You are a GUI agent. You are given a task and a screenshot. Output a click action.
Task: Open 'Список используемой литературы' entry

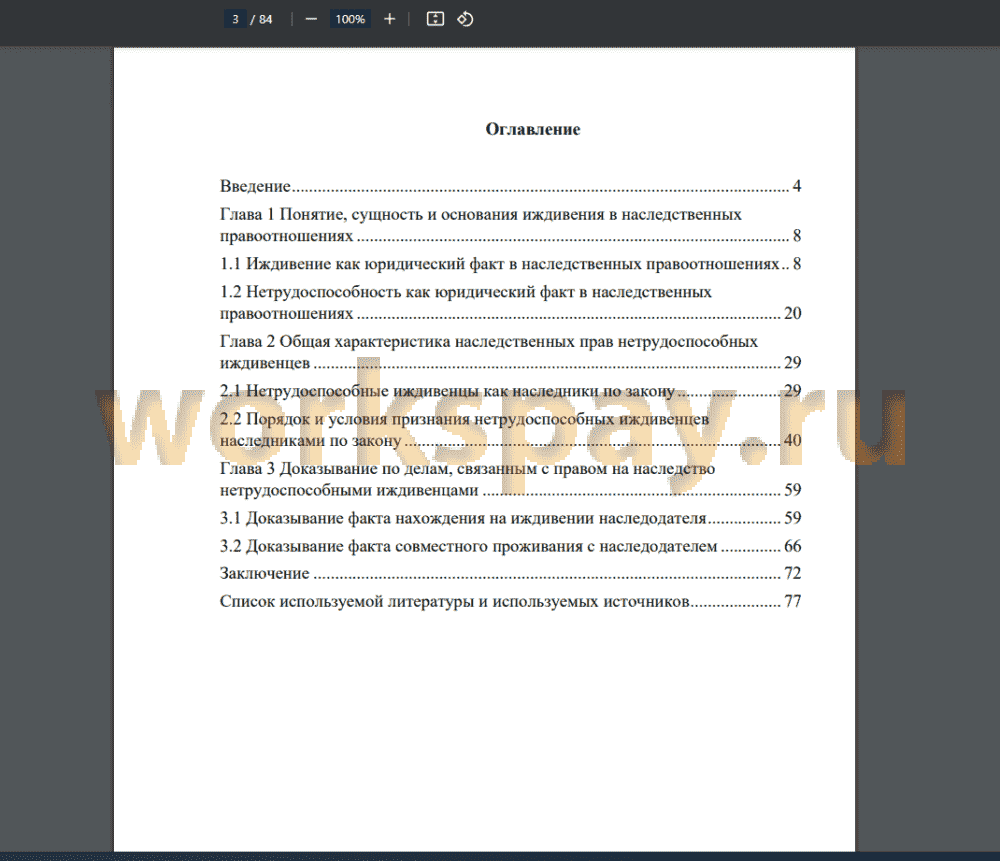click(510, 601)
